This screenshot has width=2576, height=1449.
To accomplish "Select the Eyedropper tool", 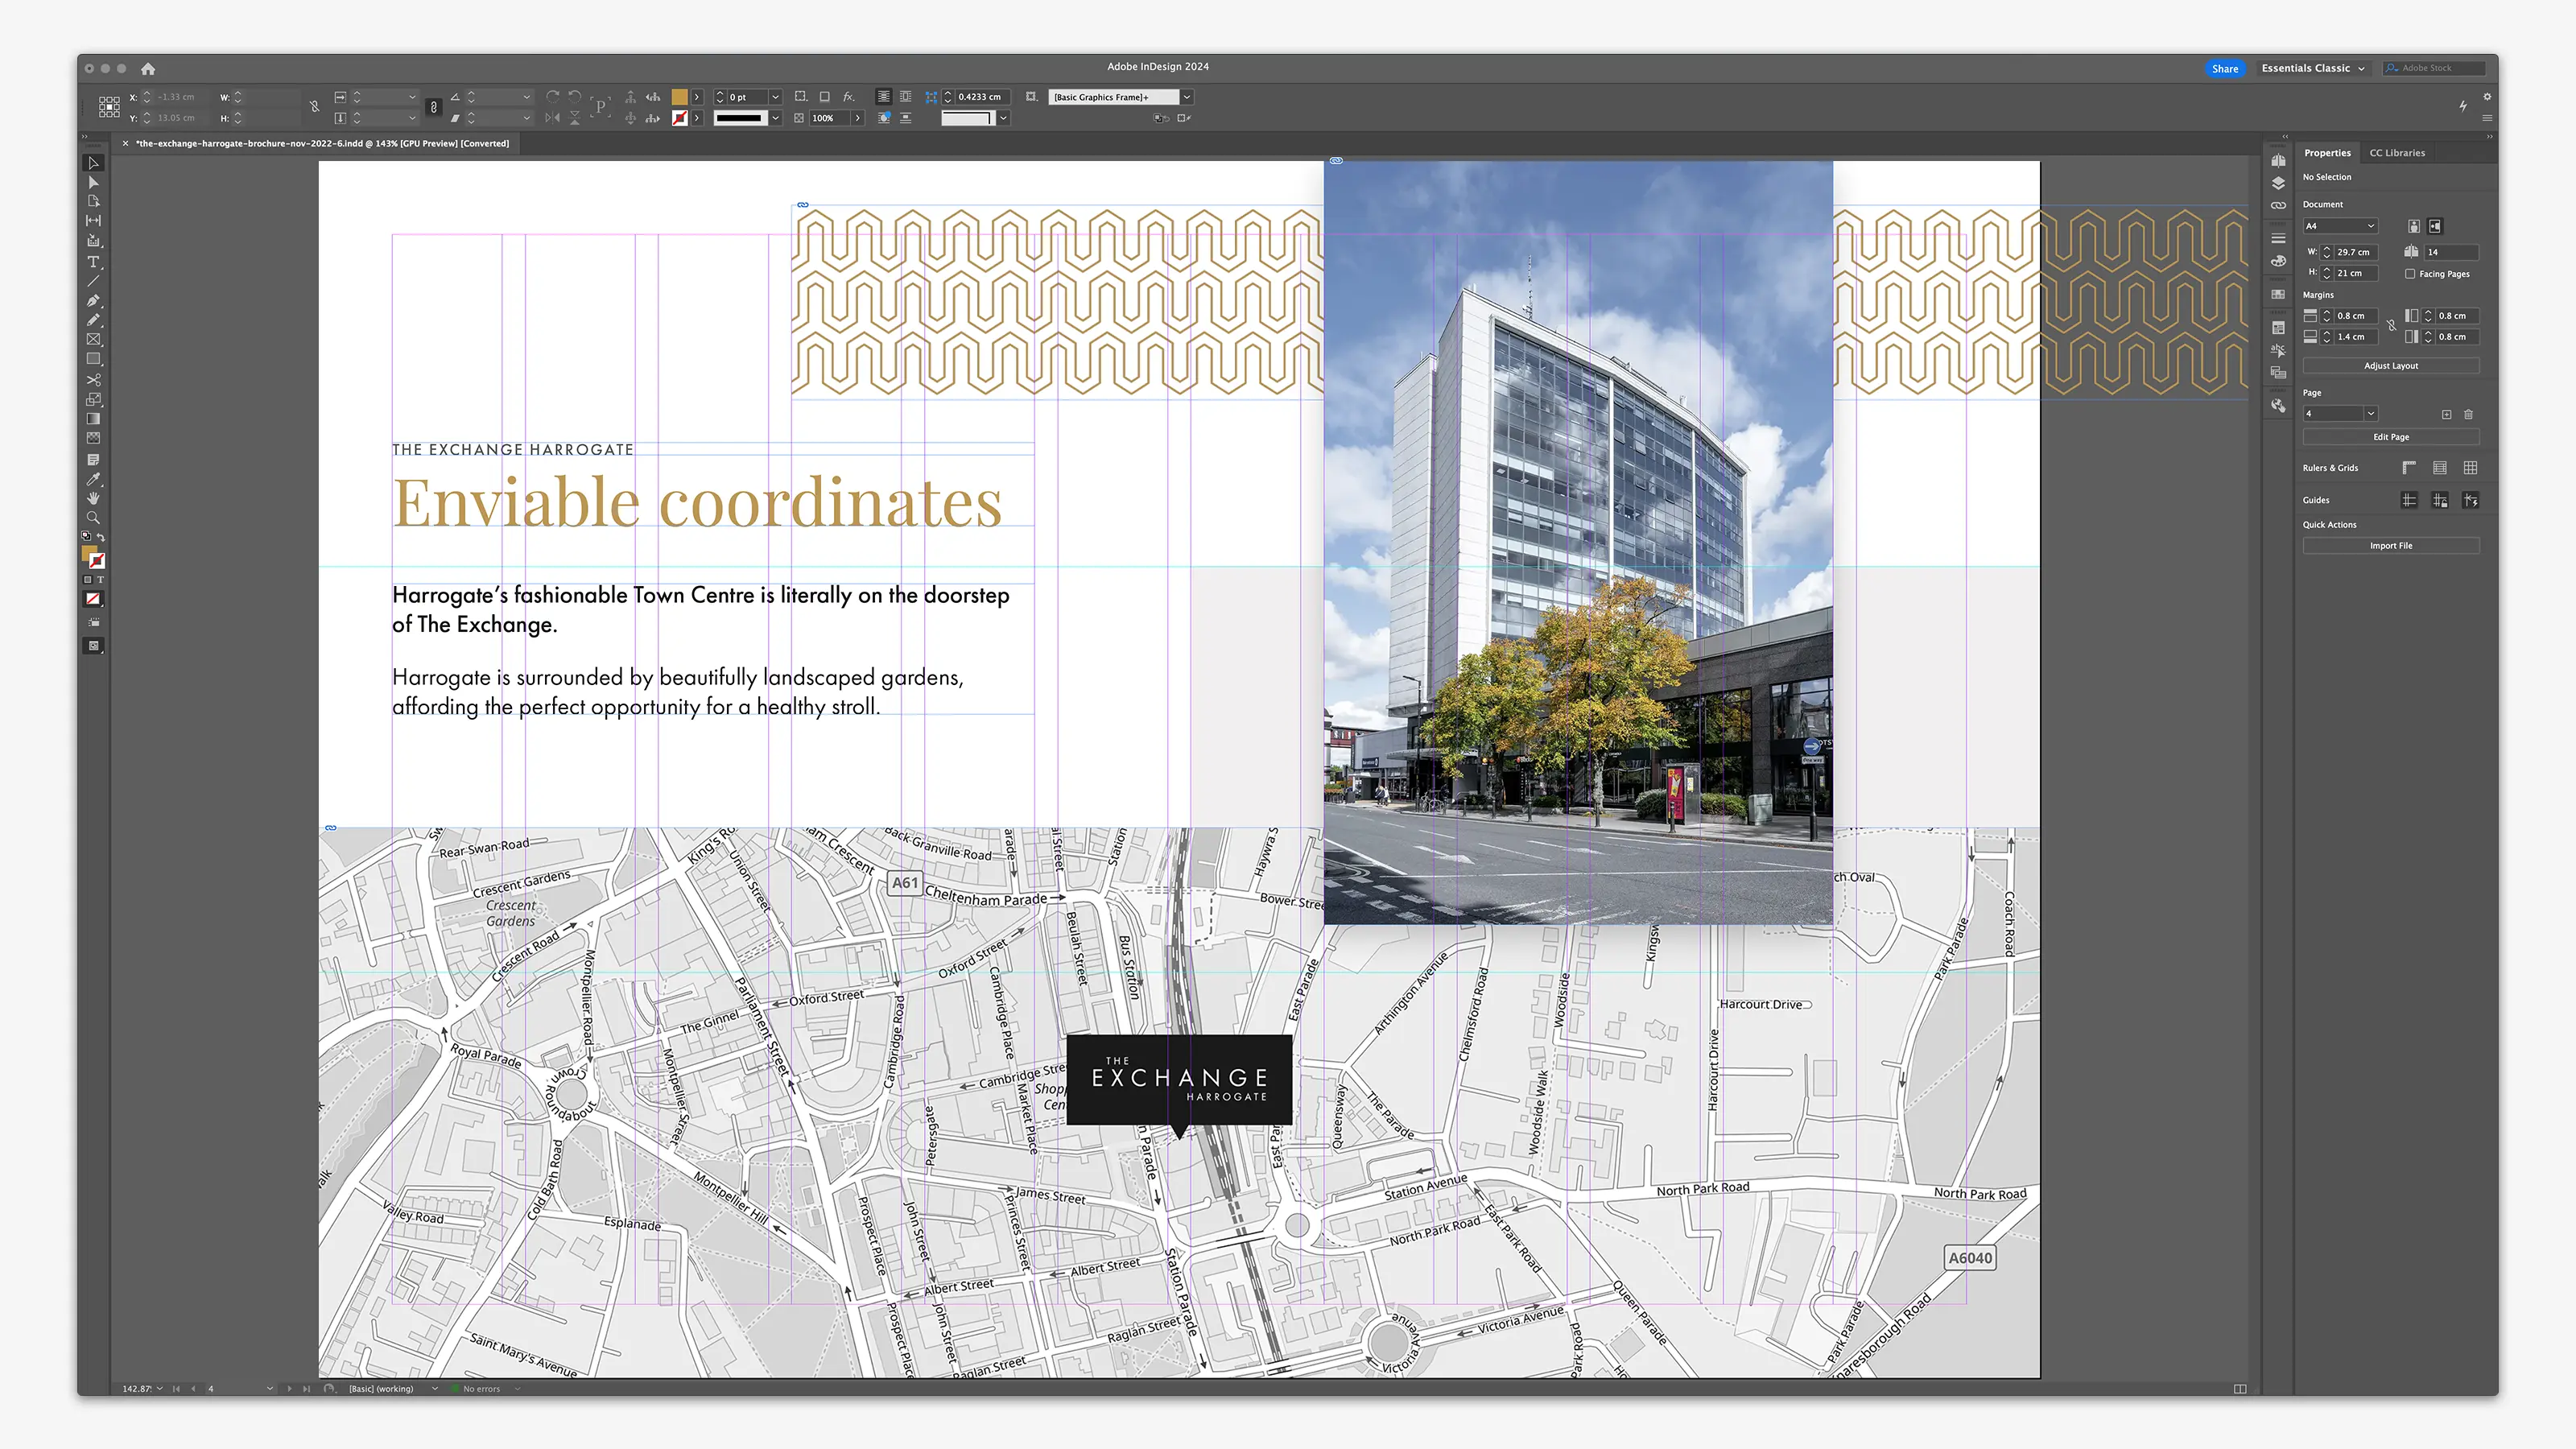I will (x=93, y=479).
